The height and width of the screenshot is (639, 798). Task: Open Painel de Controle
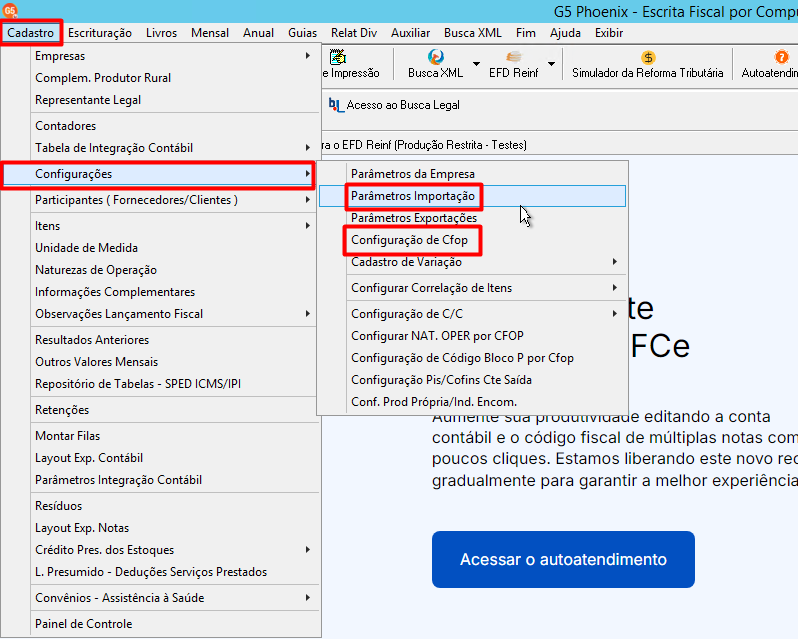point(160,623)
